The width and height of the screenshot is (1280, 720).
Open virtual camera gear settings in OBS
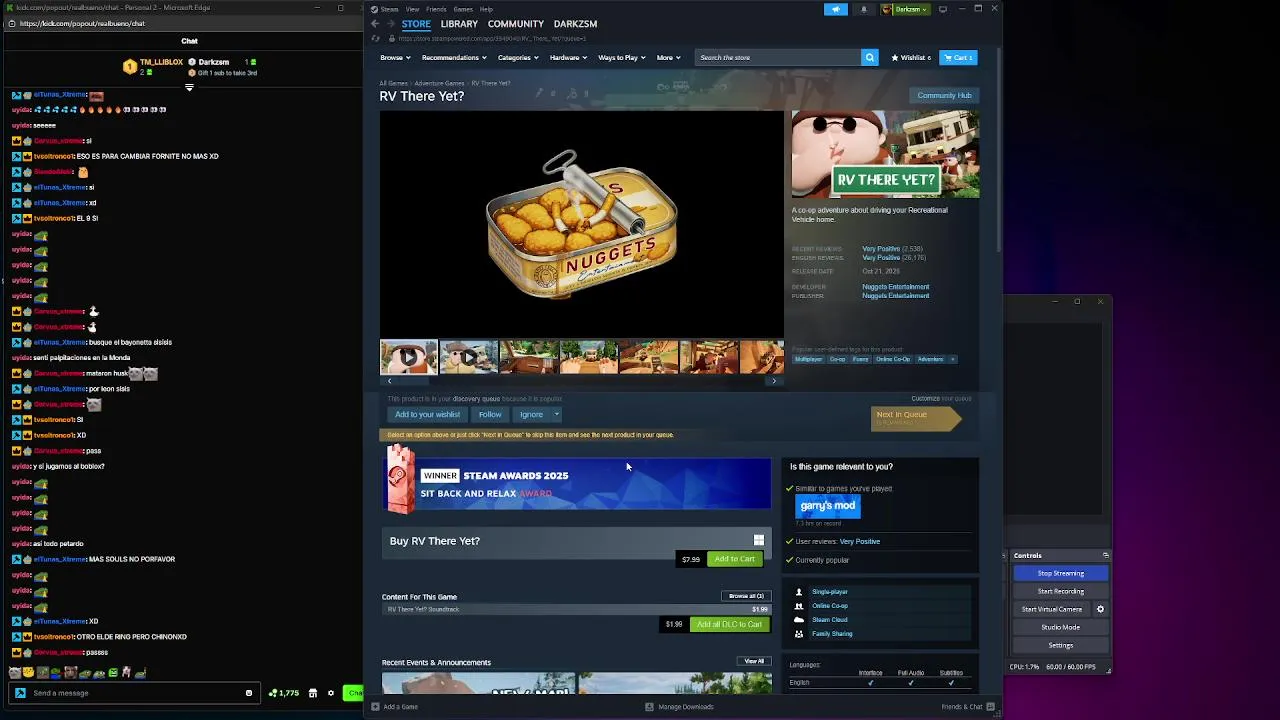coord(1100,609)
